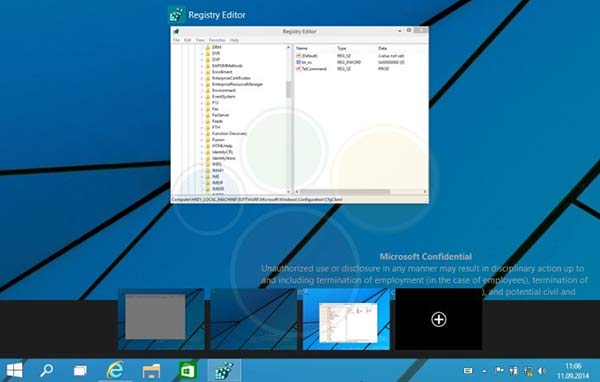600x382 pixels.
Task: Toggle the Task View taskbar icon
Action: click(x=80, y=371)
